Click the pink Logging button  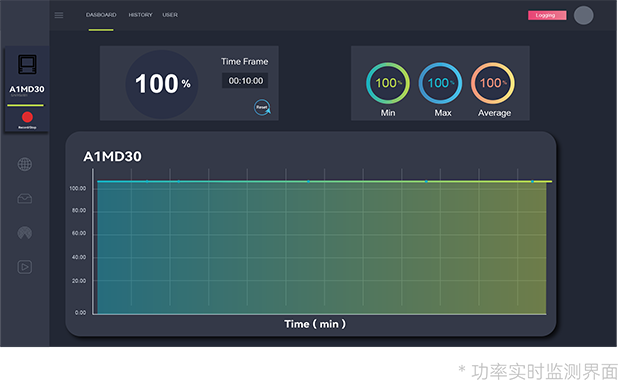547,15
